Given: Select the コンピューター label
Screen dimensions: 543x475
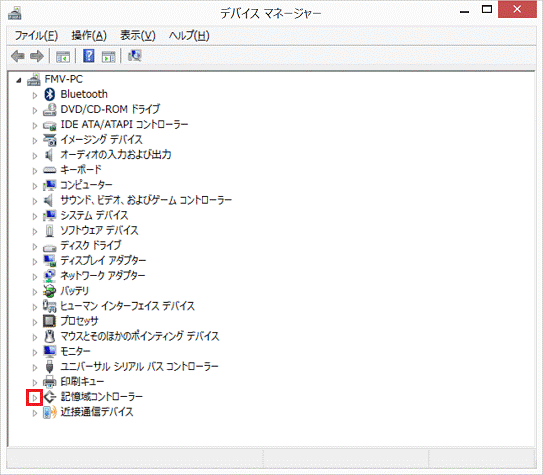Looking at the screenshot, I should click(86, 185).
